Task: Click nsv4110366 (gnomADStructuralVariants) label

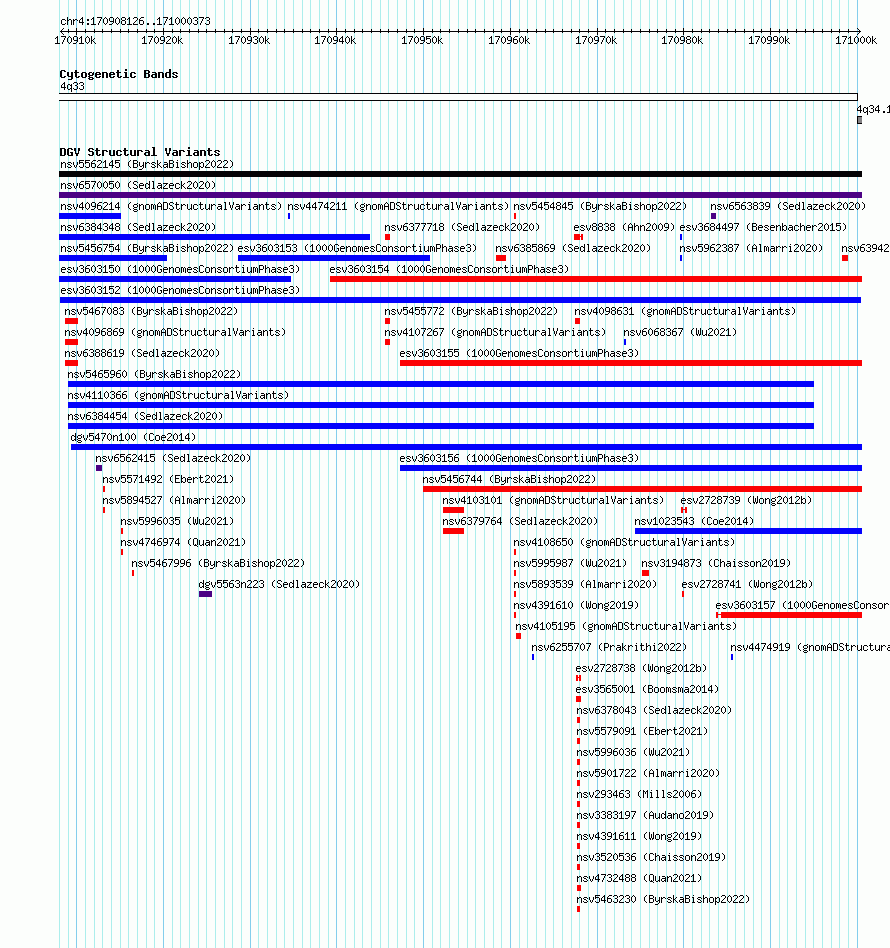Action: [178, 395]
